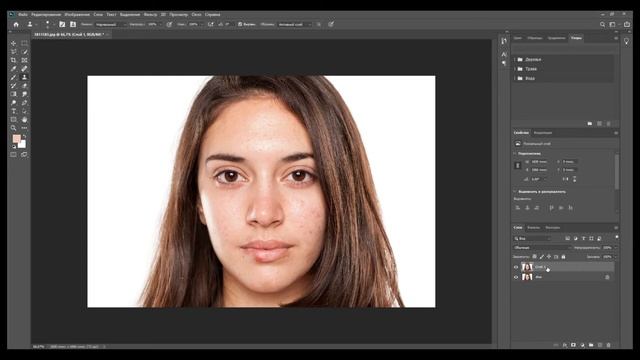Create a new group folder in Layers panel
Viewport: 640px width, 360px height.
(x=591, y=345)
